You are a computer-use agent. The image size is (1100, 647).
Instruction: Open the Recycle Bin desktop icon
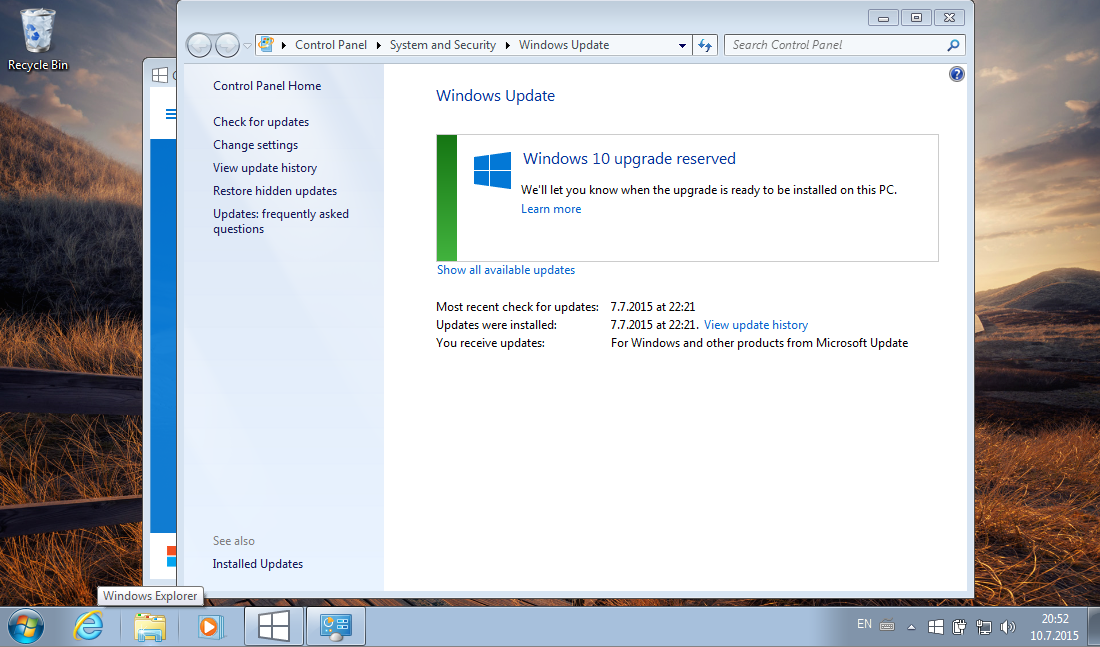(x=38, y=39)
